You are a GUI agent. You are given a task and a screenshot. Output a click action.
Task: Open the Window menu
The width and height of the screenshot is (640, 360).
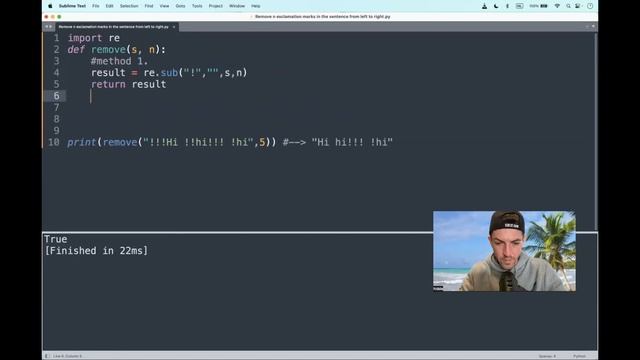tap(237, 6)
